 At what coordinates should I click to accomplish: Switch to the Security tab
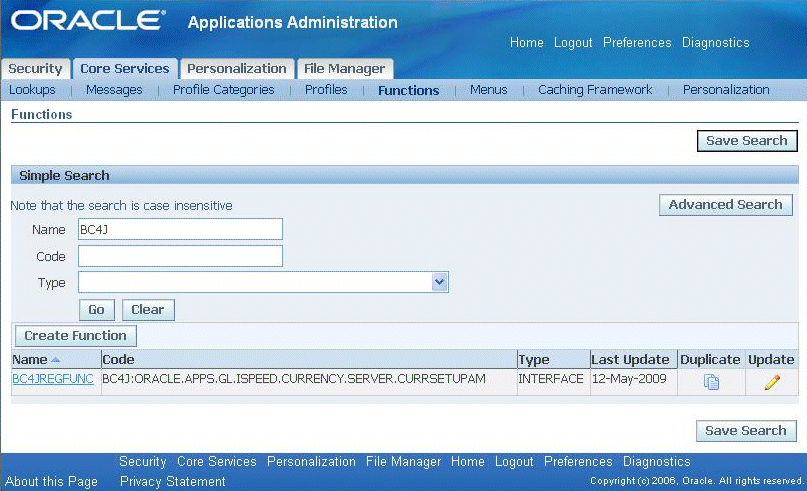click(35, 68)
